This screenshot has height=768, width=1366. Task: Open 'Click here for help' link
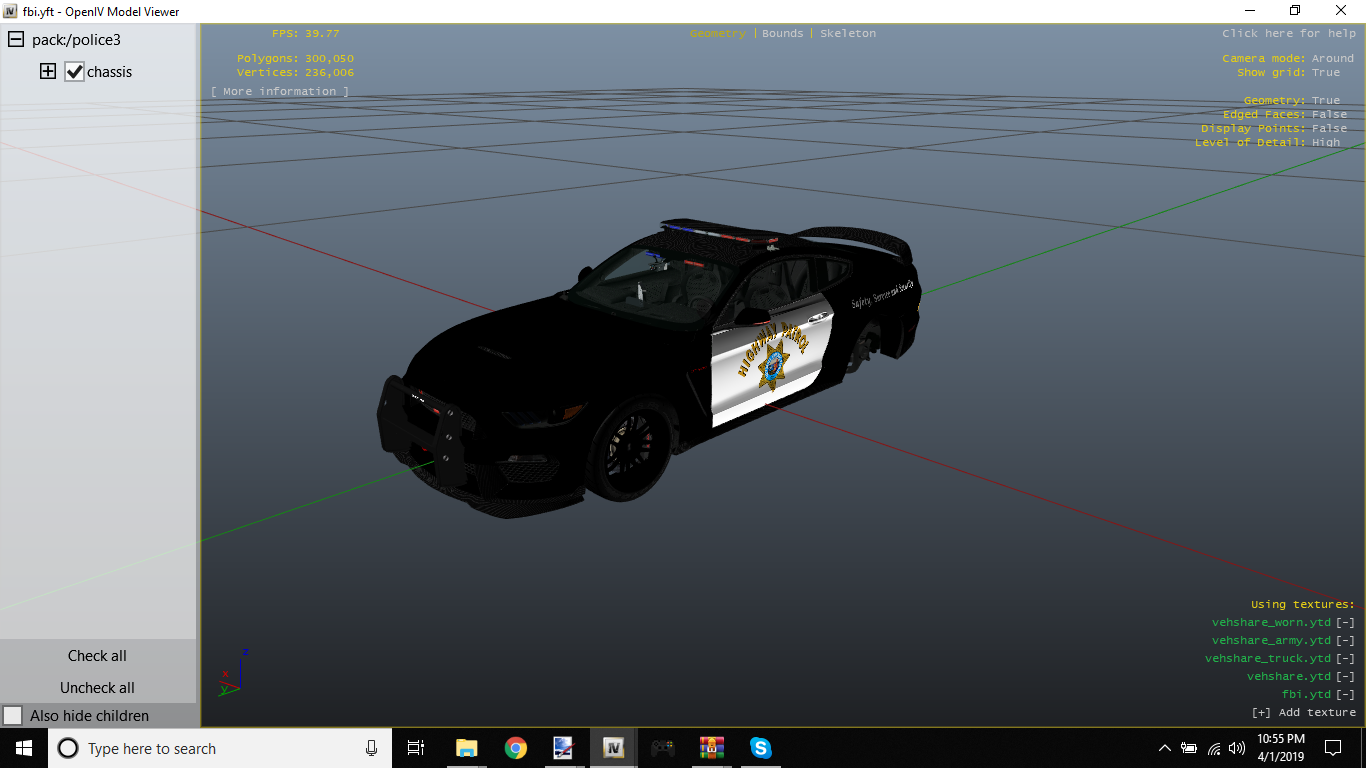[1288, 33]
